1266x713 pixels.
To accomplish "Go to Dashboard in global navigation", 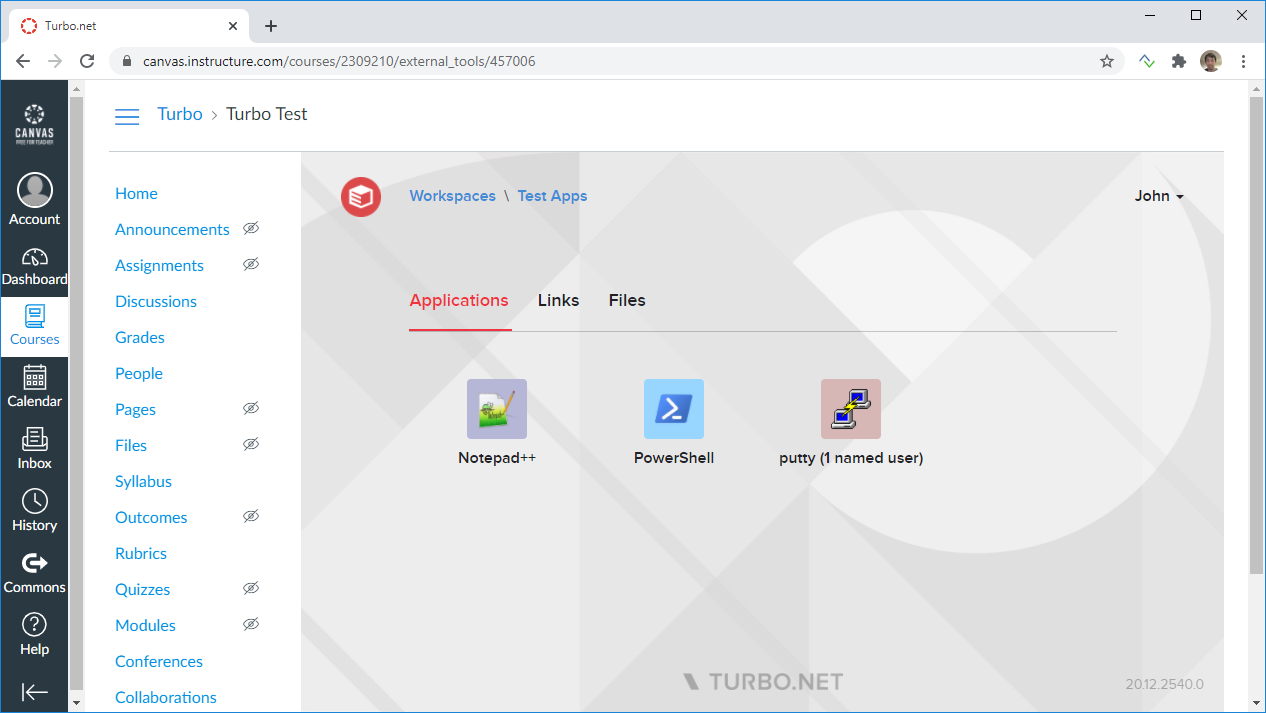I will point(34,267).
